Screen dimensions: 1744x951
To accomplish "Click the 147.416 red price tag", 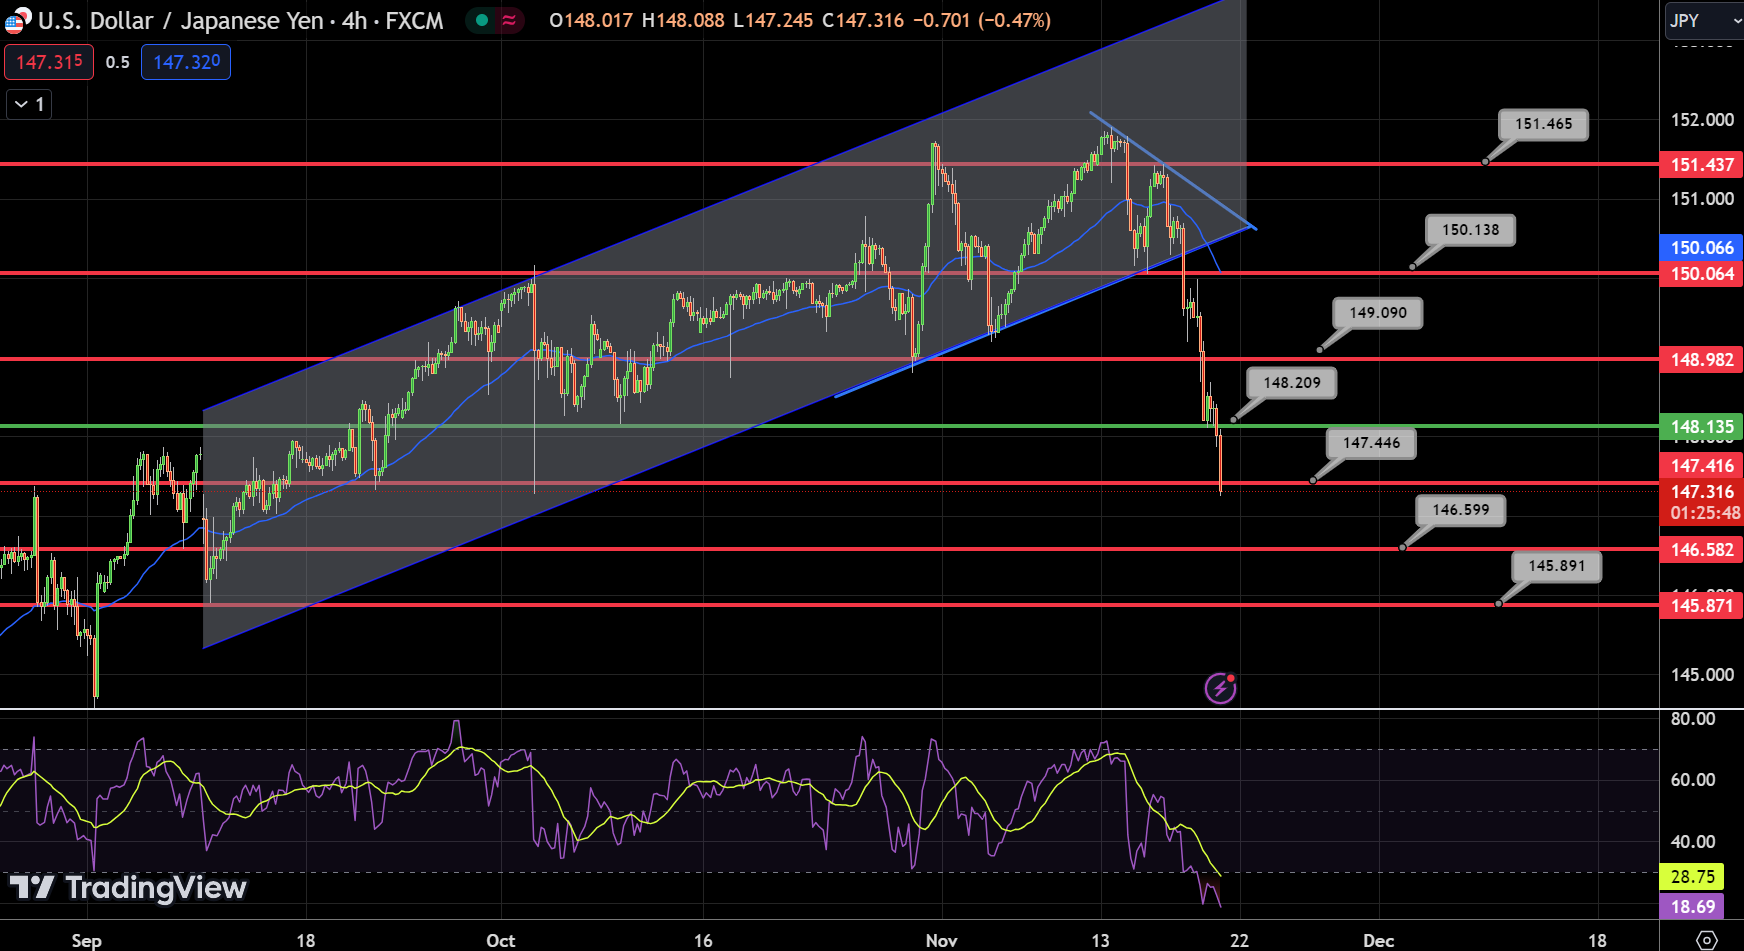I will (1701, 466).
